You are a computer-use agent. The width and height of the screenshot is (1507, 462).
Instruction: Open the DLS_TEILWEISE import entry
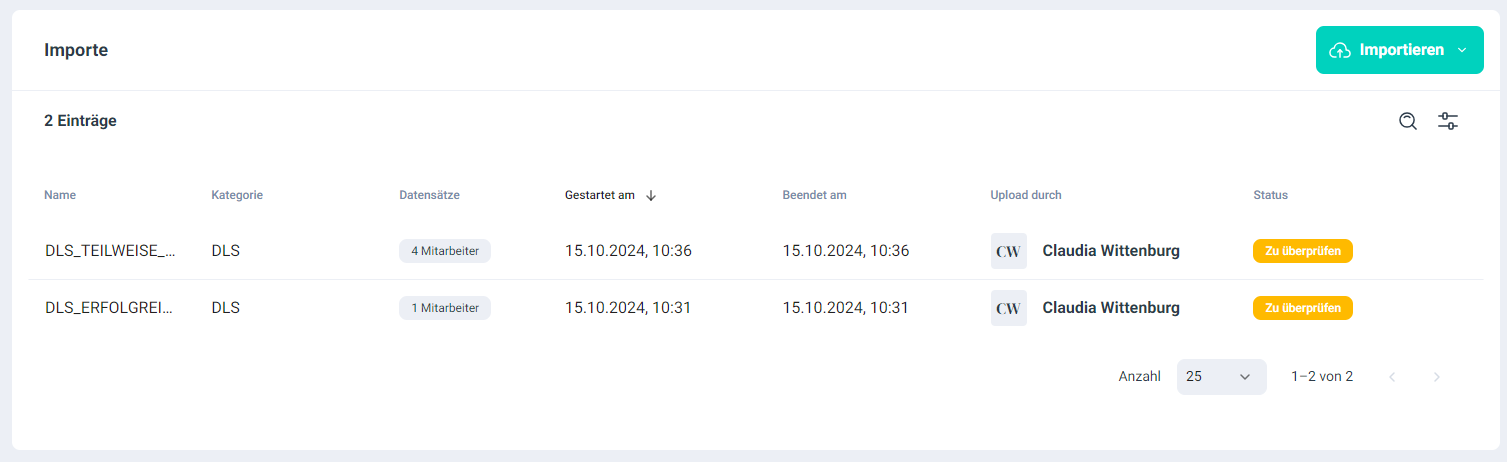coord(110,251)
